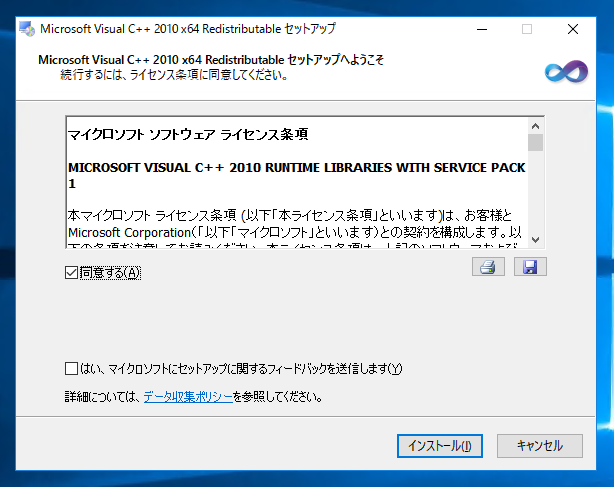Click the setup installer icon in title bar
Screen dimensions: 614x487
(27, 29)
